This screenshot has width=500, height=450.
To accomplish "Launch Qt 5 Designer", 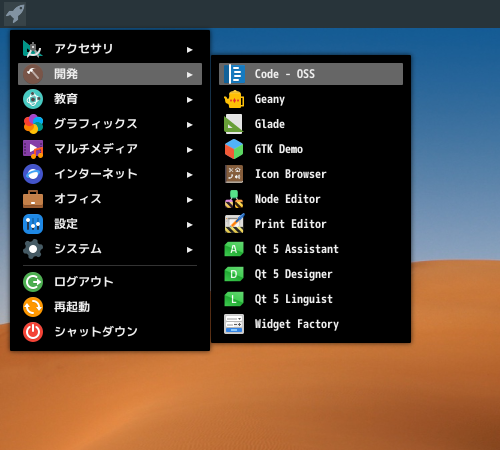I will (311, 274).
